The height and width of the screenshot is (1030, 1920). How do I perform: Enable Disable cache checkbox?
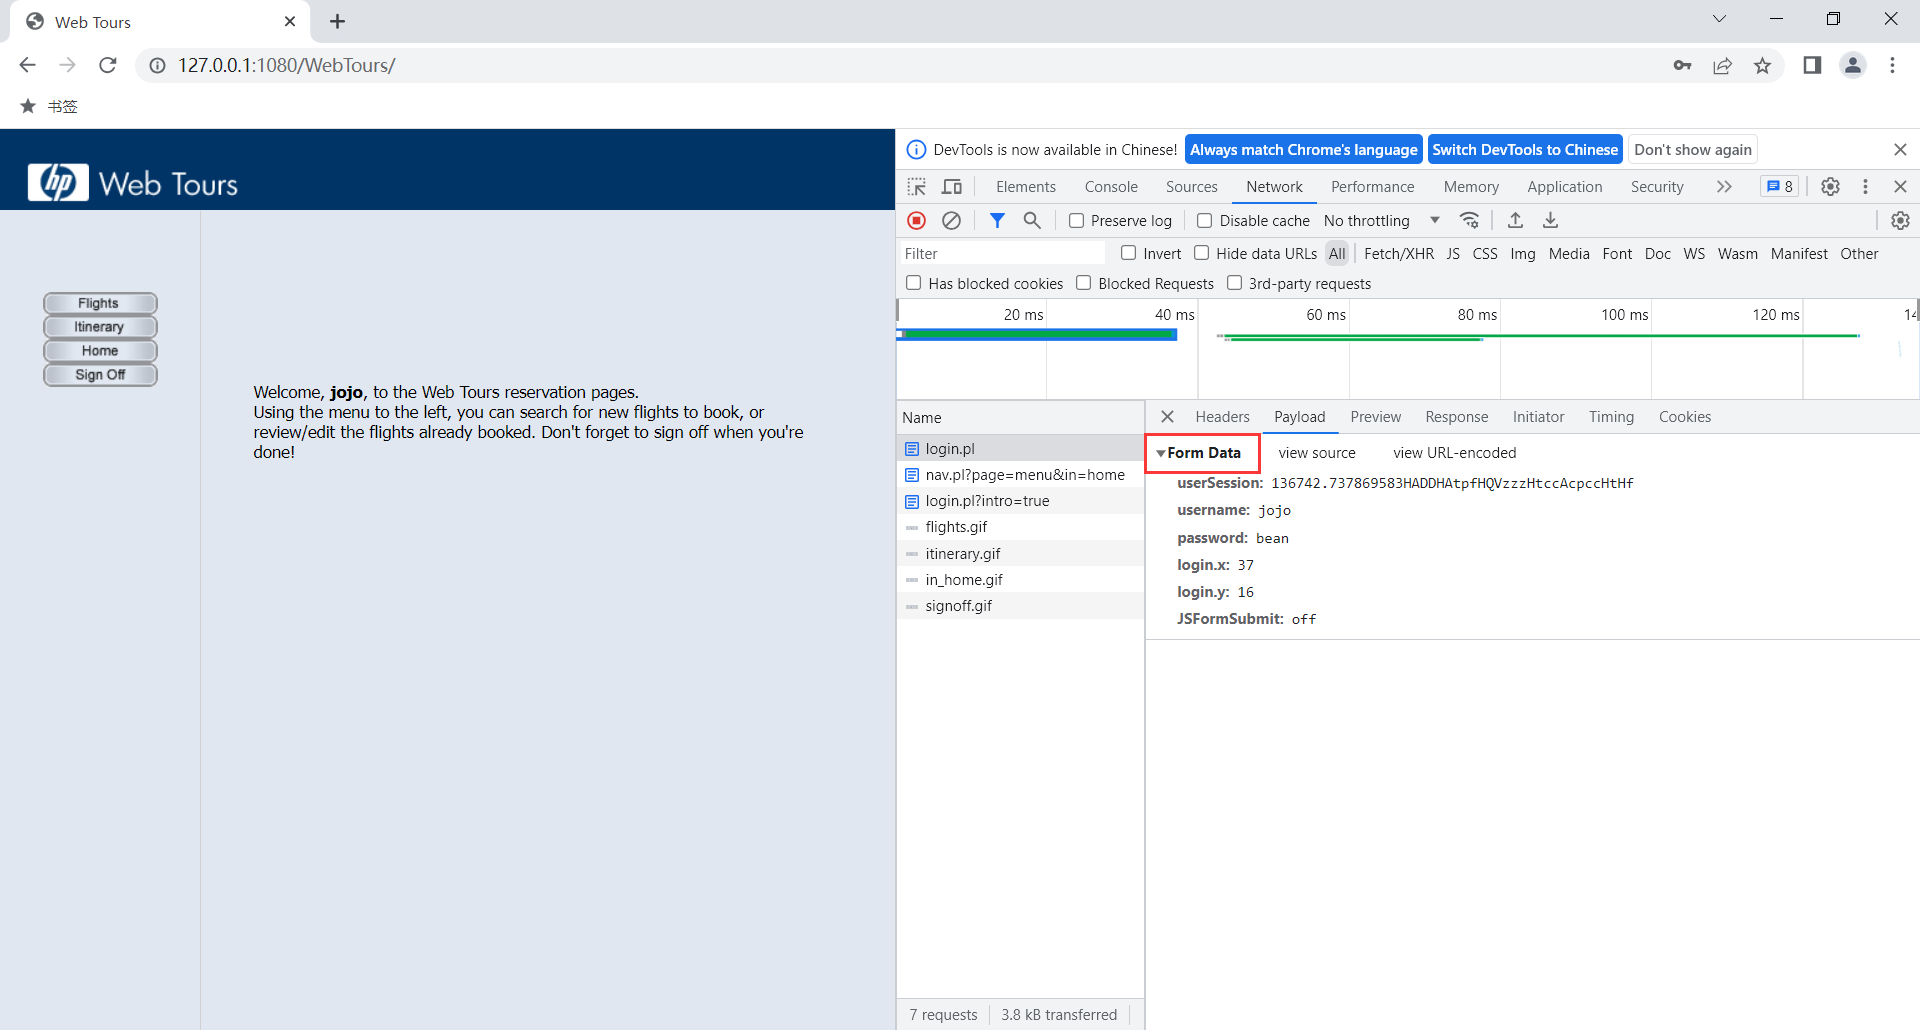point(1205,220)
